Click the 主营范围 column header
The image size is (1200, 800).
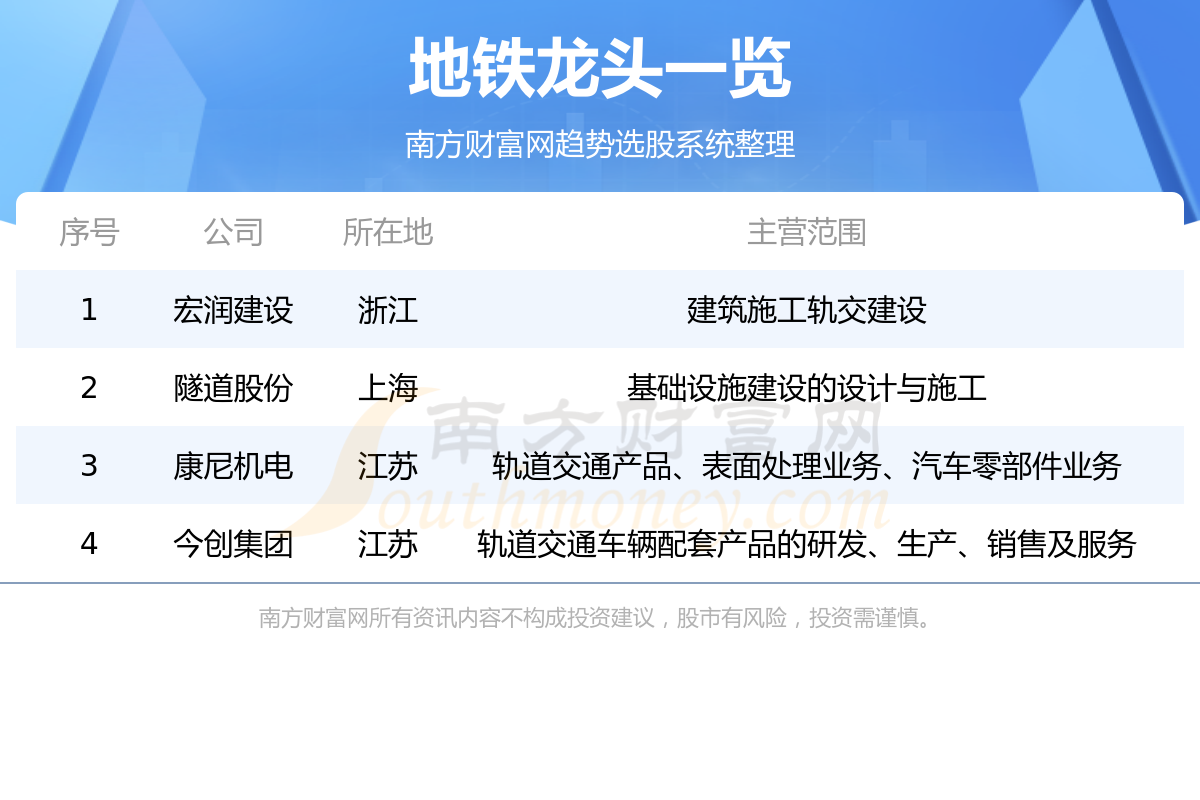(806, 232)
